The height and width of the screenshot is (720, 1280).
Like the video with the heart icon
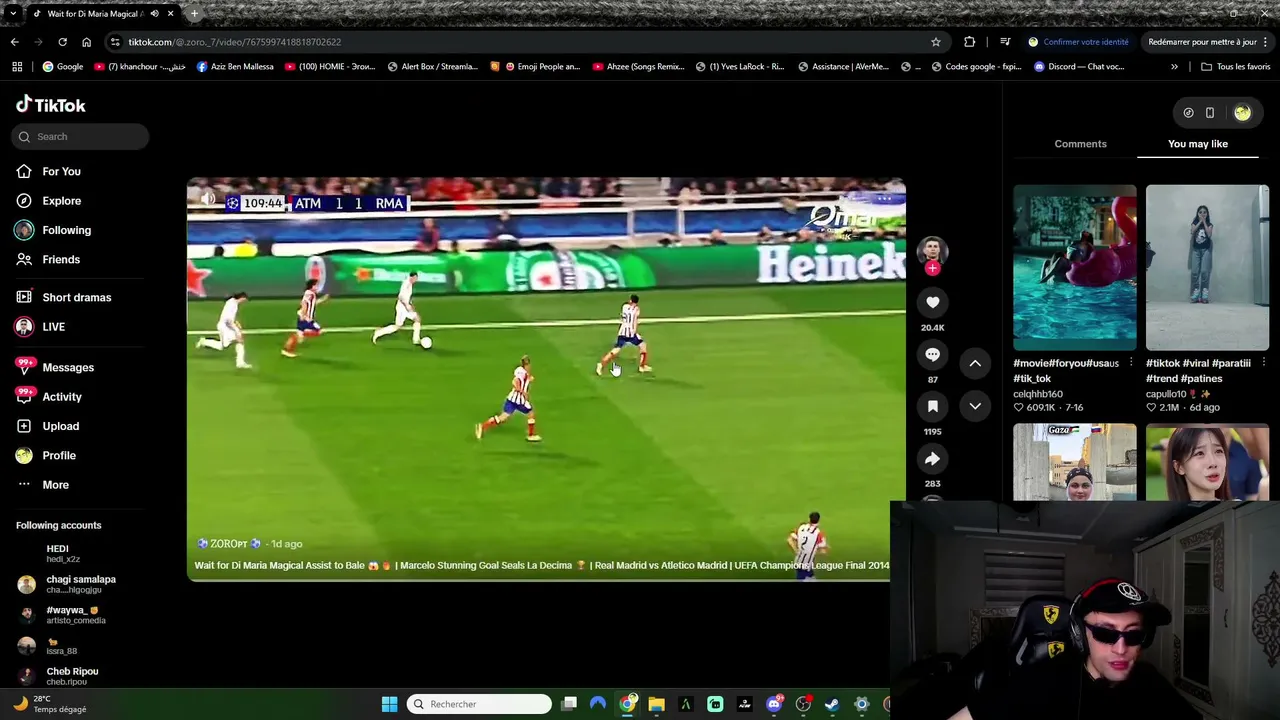pos(932,302)
